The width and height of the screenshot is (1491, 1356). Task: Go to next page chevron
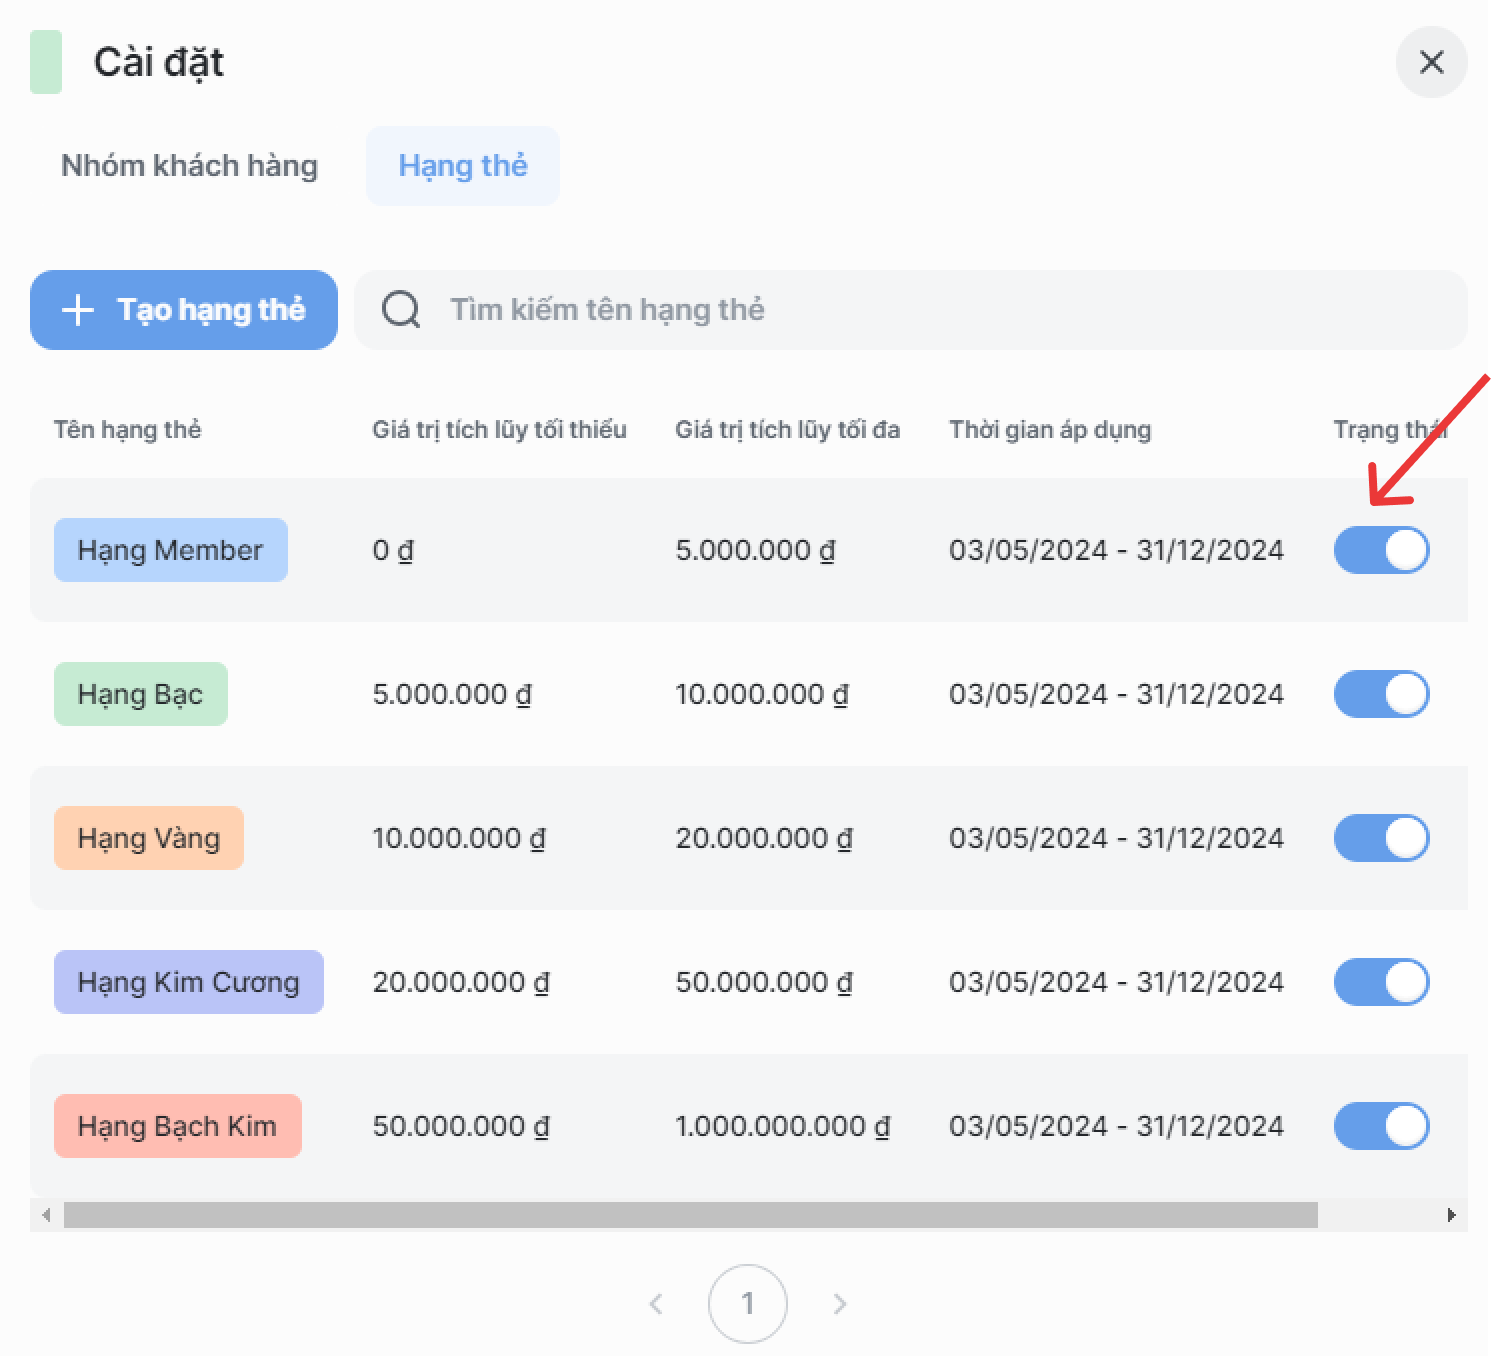[840, 1304]
